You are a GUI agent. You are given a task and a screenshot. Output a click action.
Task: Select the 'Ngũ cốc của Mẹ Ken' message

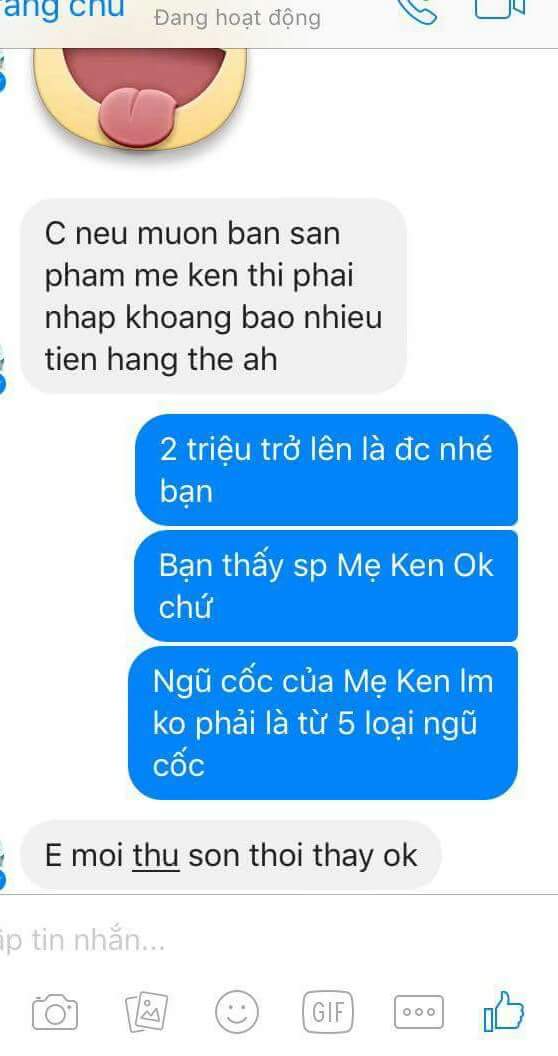[323, 723]
